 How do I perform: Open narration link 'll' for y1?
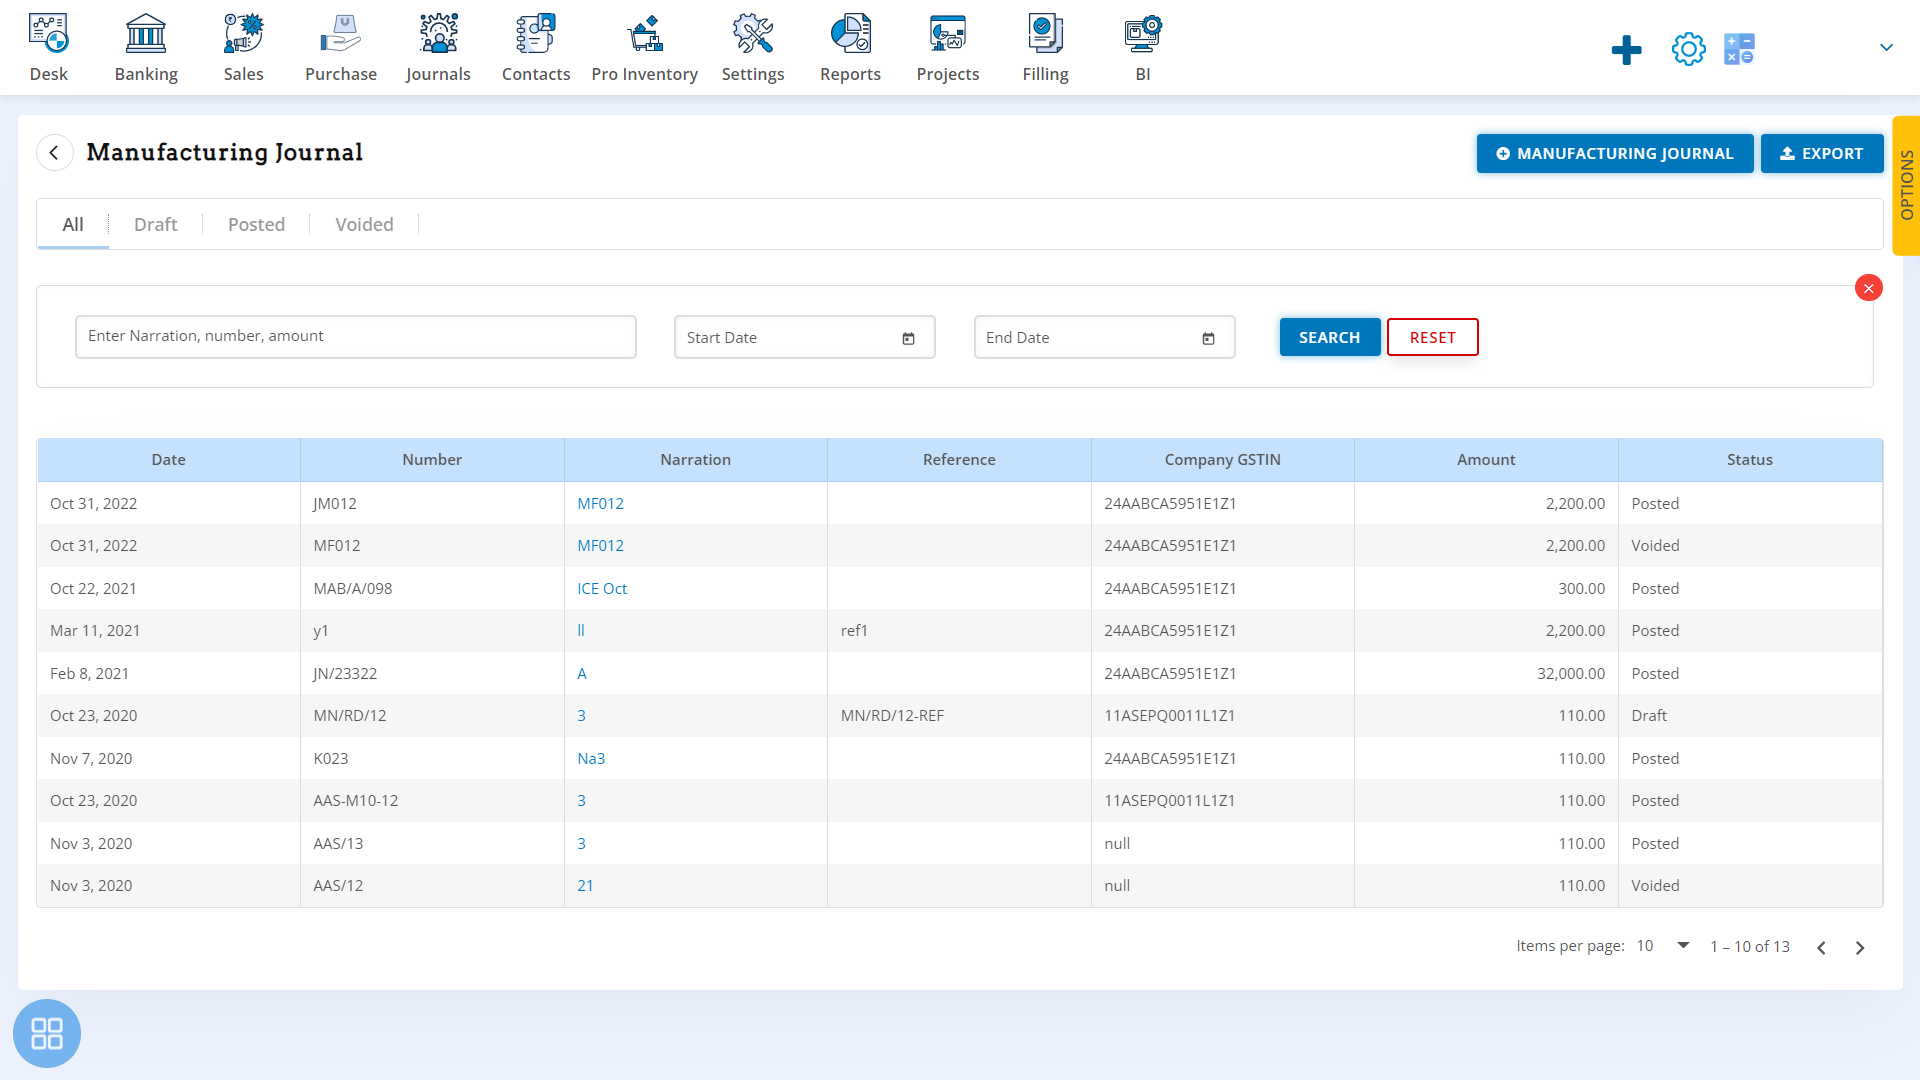[x=581, y=630]
